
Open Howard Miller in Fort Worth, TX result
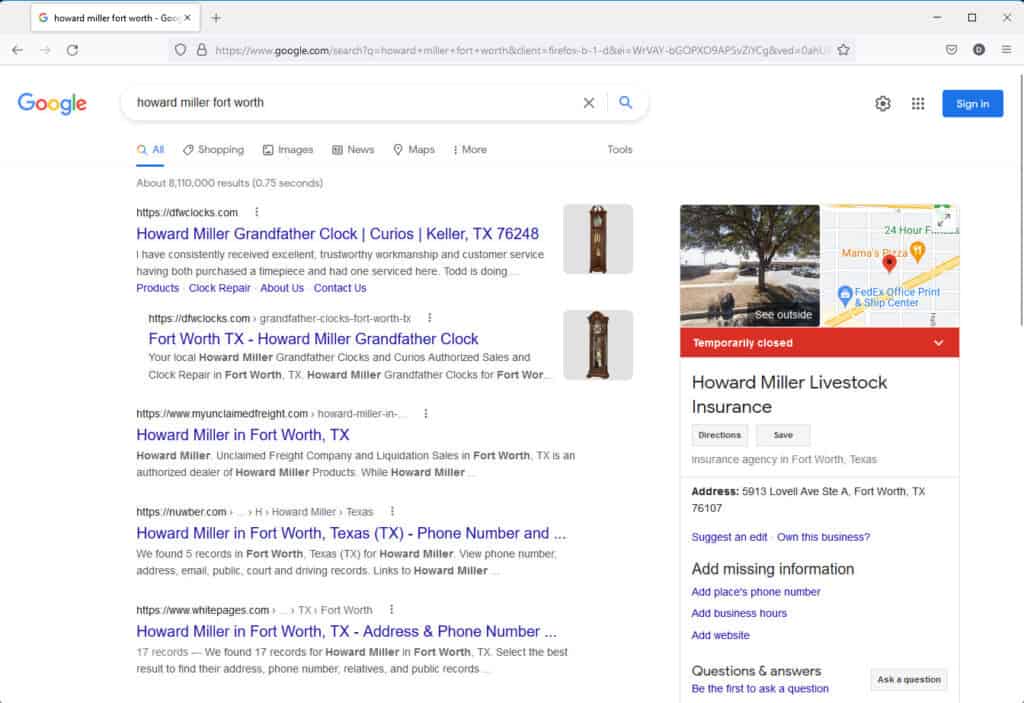[243, 435]
